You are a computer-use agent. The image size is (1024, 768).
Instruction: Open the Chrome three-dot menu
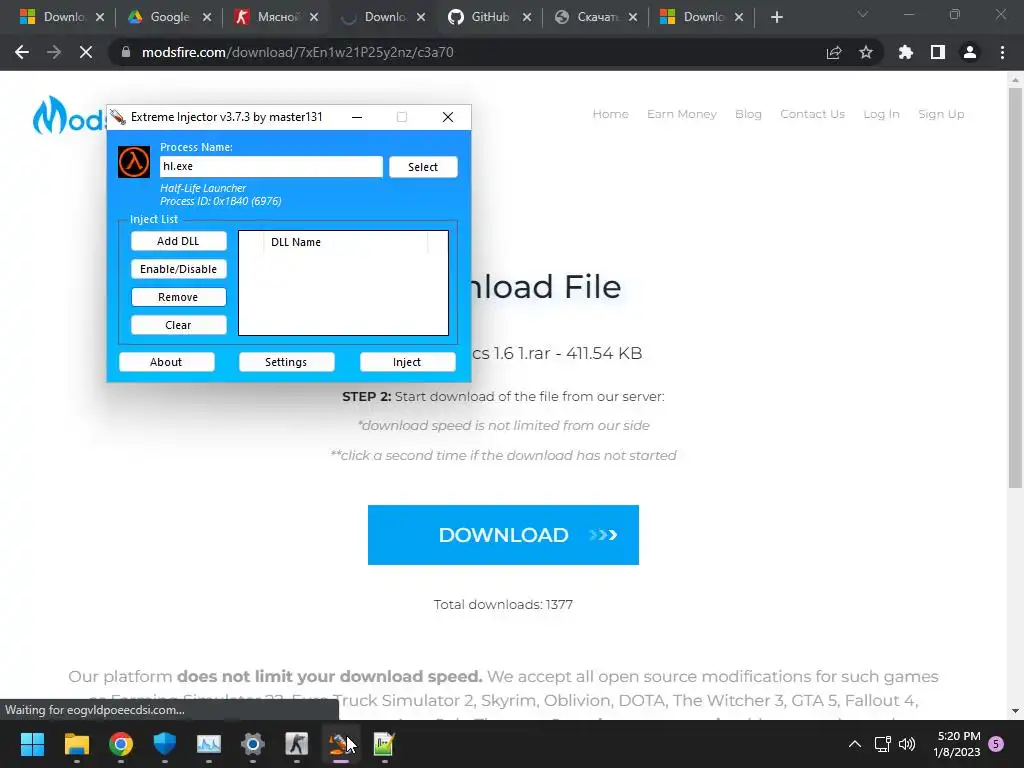(x=1002, y=52)
